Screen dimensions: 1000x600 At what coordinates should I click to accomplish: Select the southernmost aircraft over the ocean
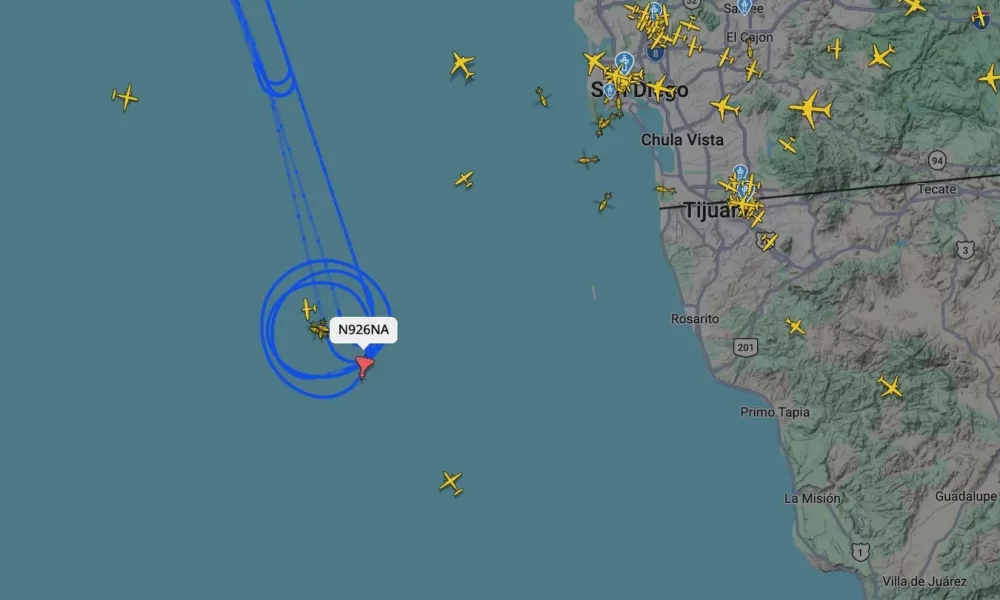pyautogui.click(x=452, y=483)
